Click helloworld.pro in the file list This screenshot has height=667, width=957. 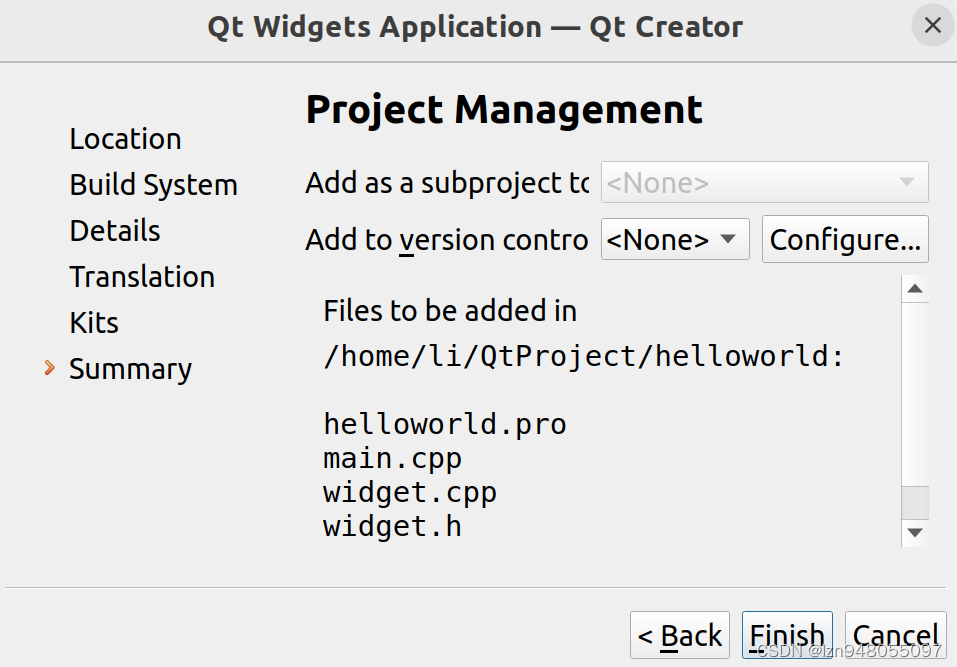[x=445, y=424]
